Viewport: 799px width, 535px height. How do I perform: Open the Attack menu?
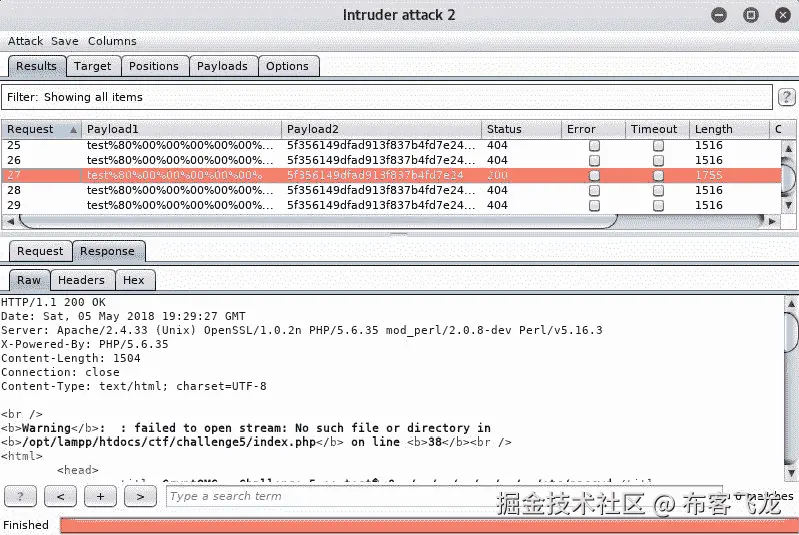pos(25,41)
